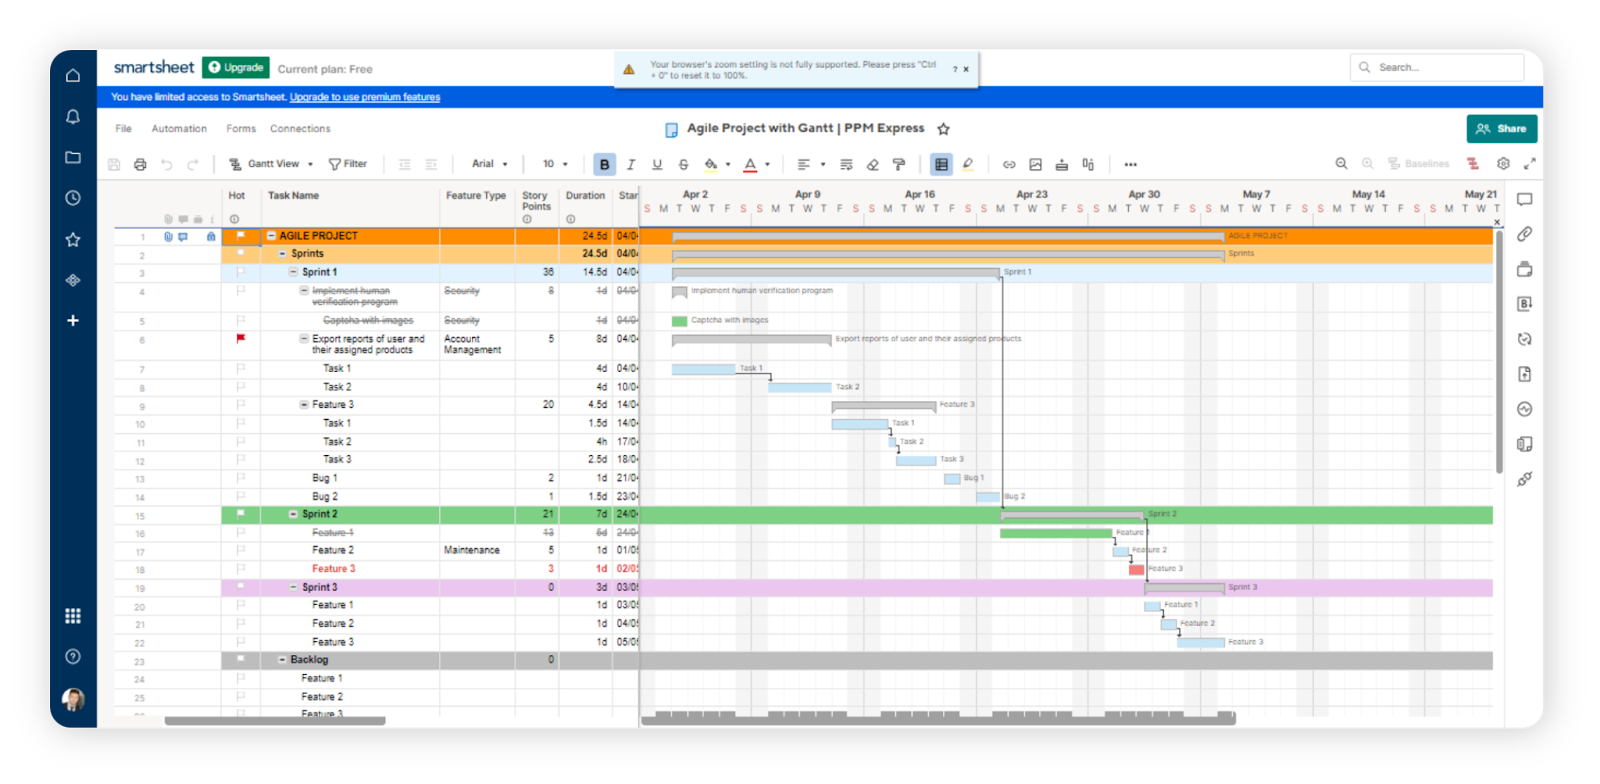Click the Create new plus icon
1600x784 pixels.
coord(73,320)
